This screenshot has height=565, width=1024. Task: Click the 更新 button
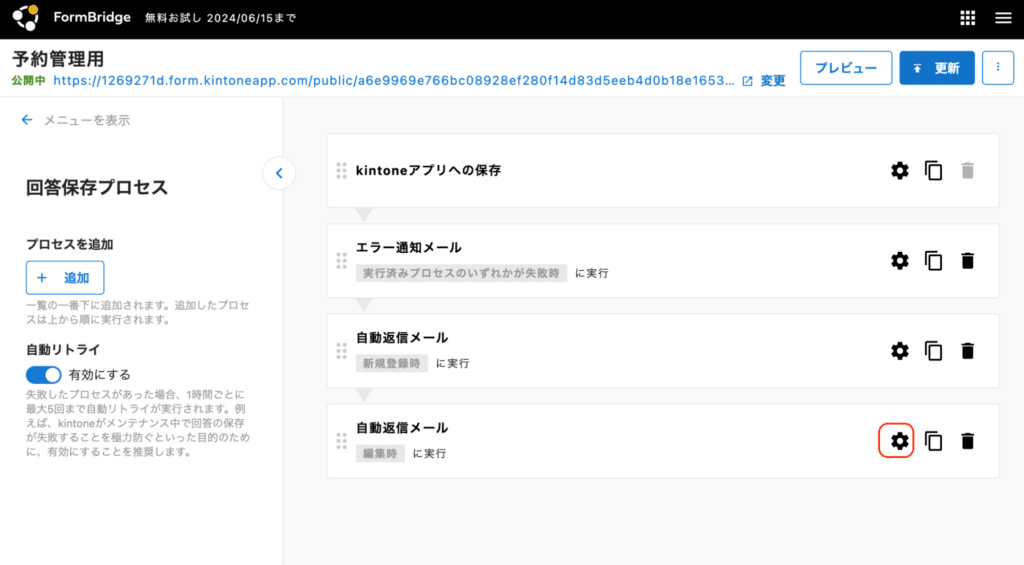coord(936,67)
